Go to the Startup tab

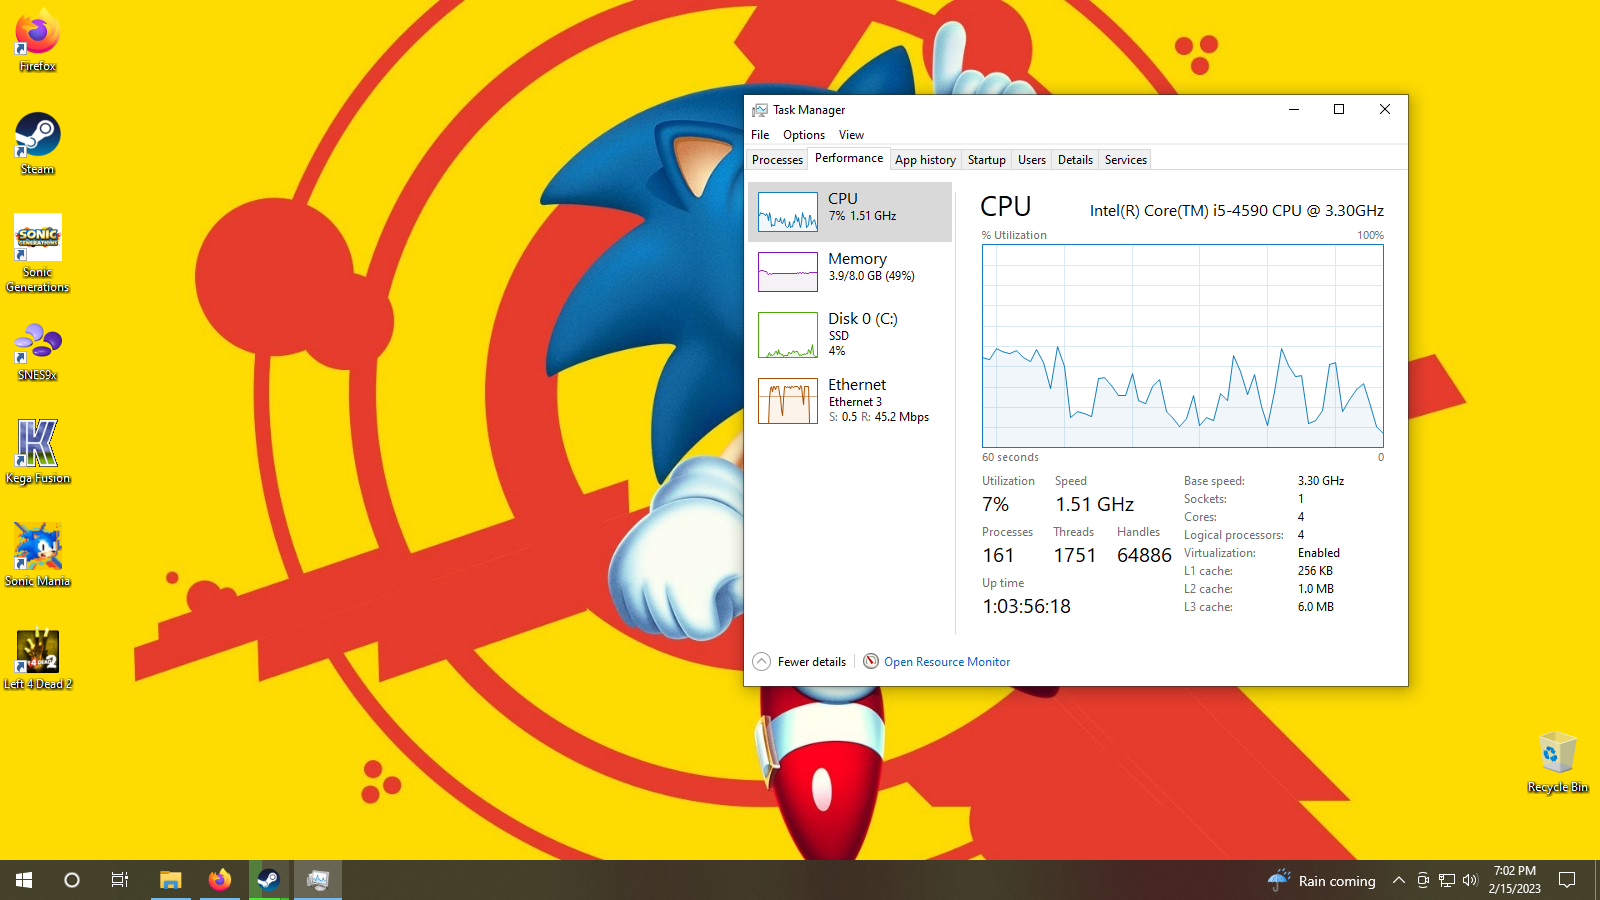click(x=986, y=160)
